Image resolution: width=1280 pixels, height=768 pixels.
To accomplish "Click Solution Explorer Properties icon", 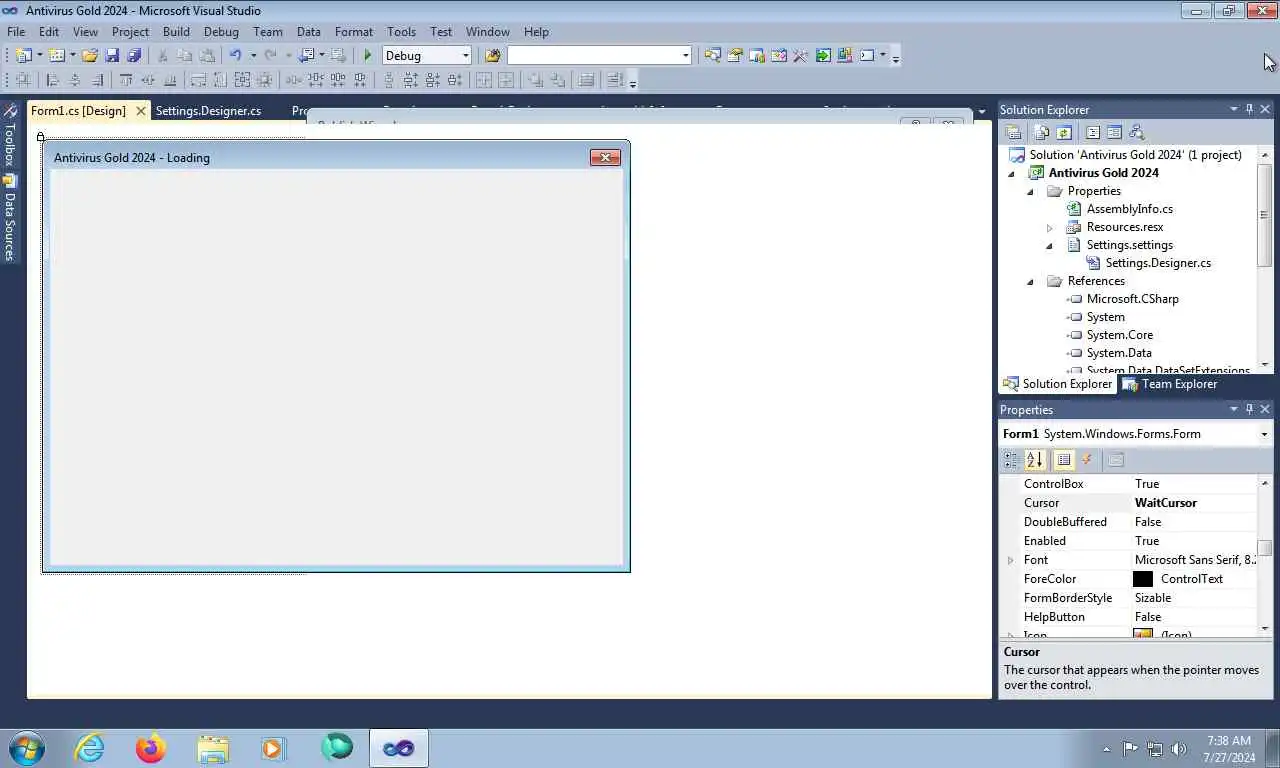I will tap(1013, 132).
